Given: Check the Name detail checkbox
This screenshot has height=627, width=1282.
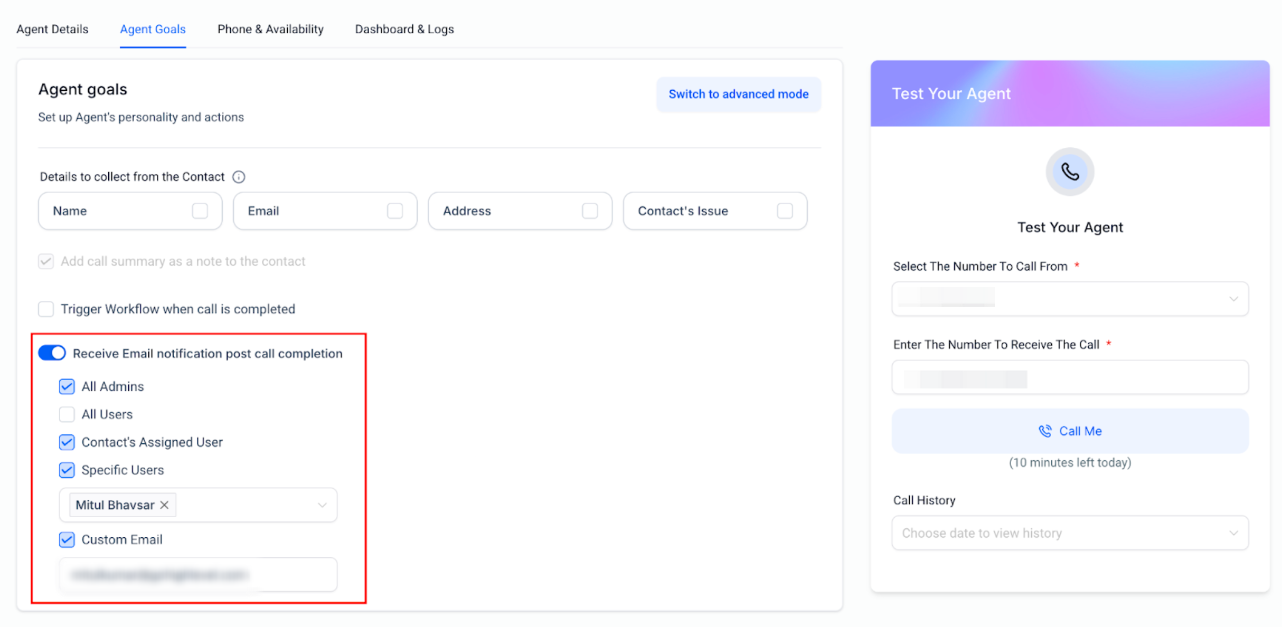Looking at the screenshot, I should point(200,211).
